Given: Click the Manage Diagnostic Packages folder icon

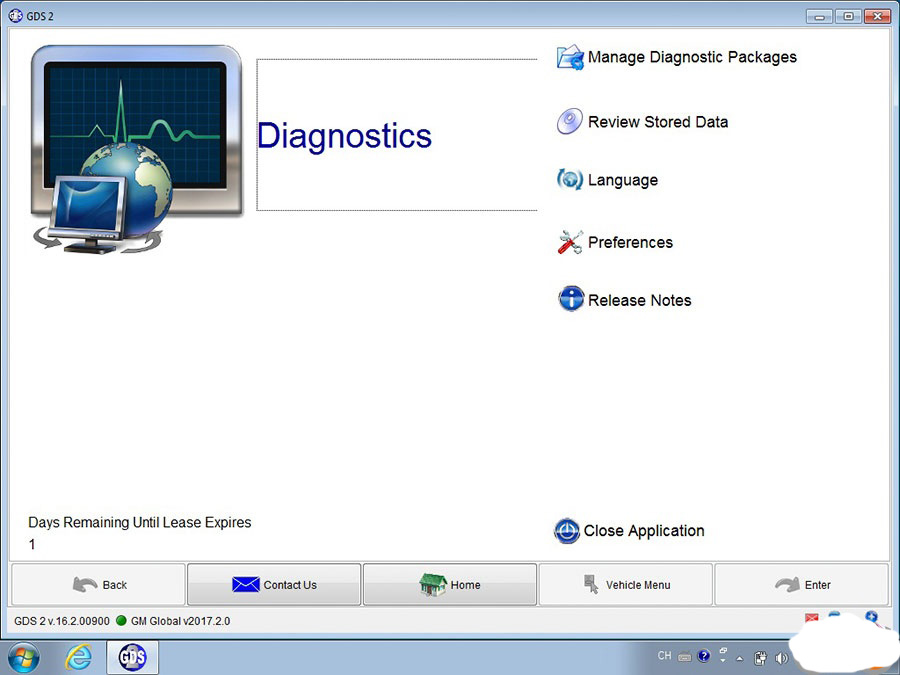Looking at the screenshot, I should tap(570, 57).
